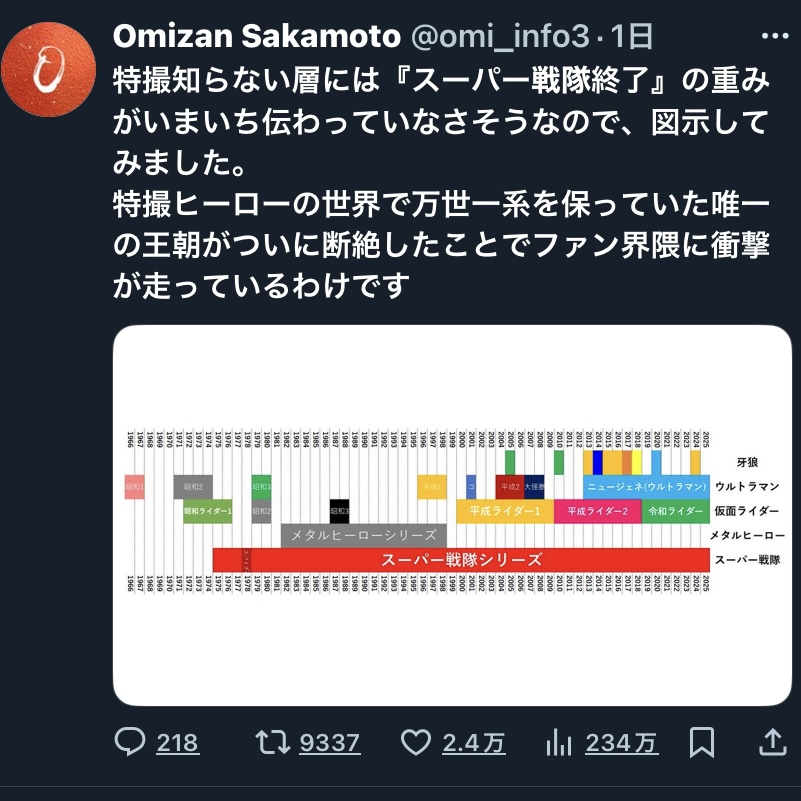Click the red スーパー戦隊シリーズ bar
This screenshot has width=801, height=801.
460,560
